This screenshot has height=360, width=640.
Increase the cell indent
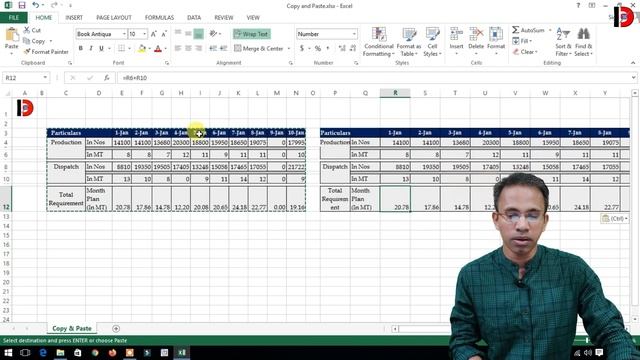coord(223,48)
